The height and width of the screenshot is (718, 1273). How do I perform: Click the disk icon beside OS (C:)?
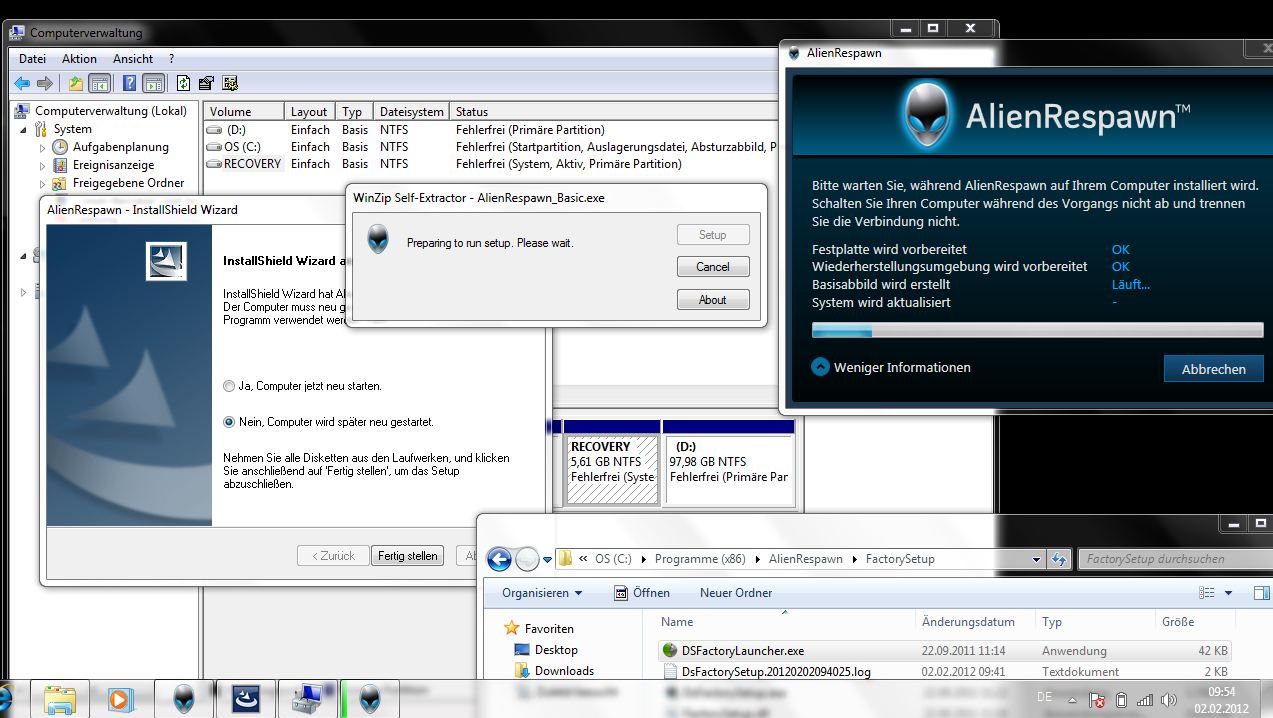point(215,147)
